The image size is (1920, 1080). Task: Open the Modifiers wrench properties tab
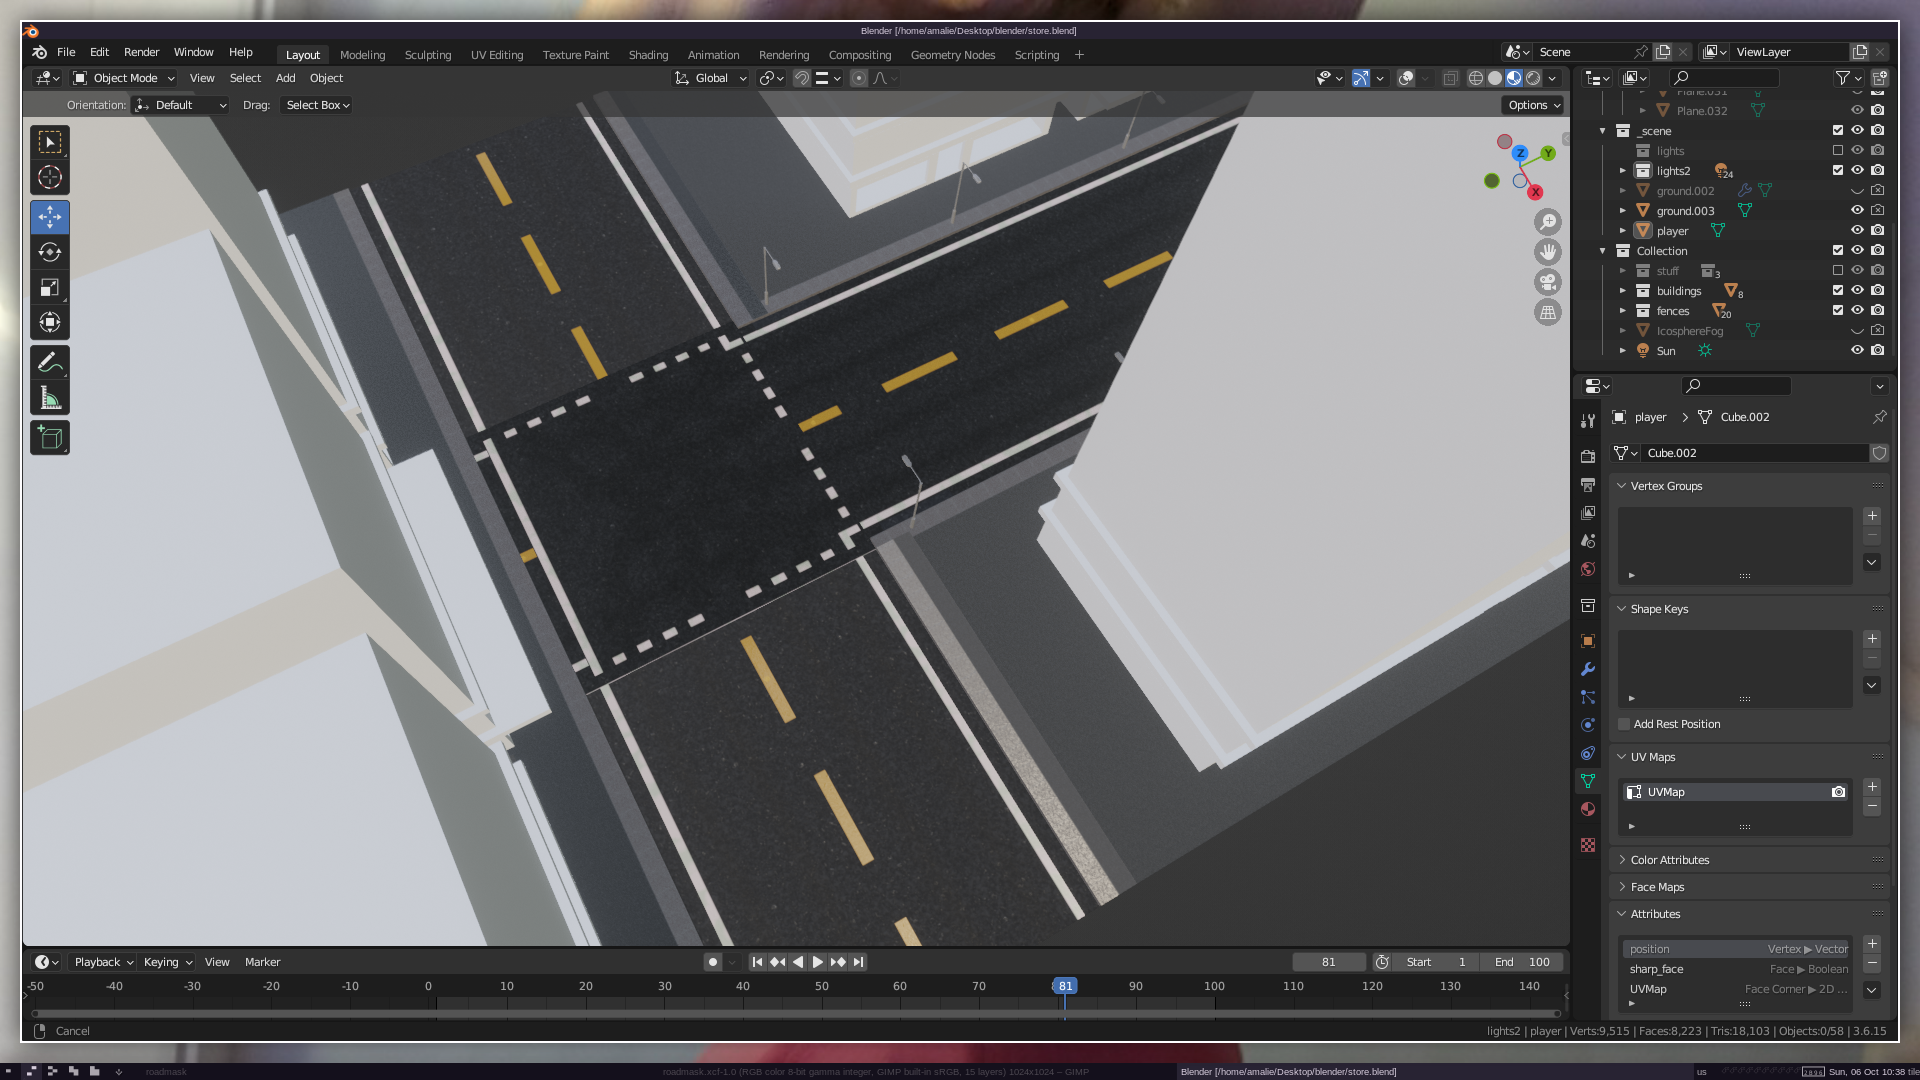[x=1588, y=669]
